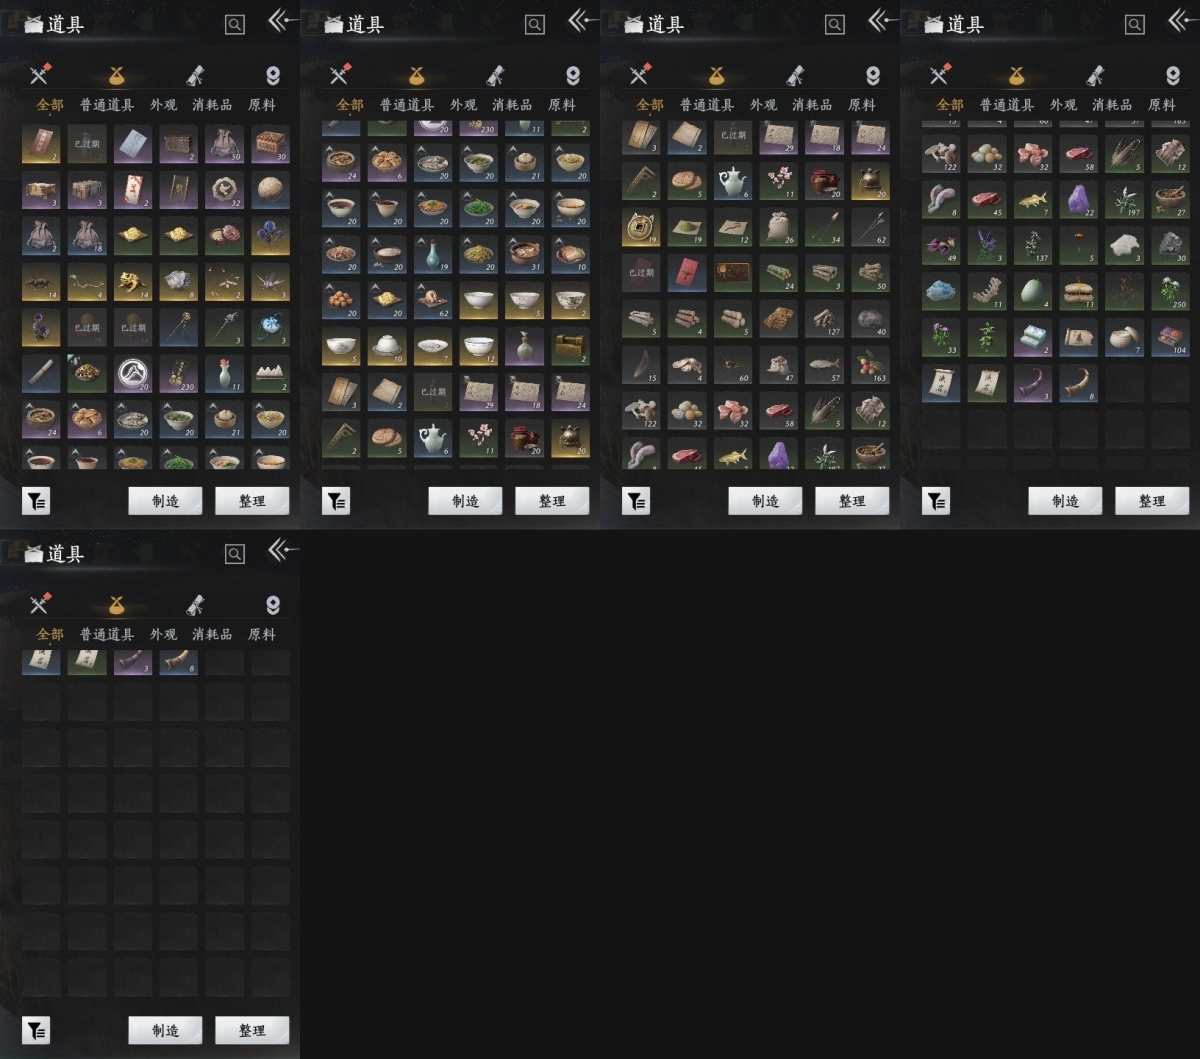
Task: Select the blue flower item, first panel
Action: click(271, 237)
